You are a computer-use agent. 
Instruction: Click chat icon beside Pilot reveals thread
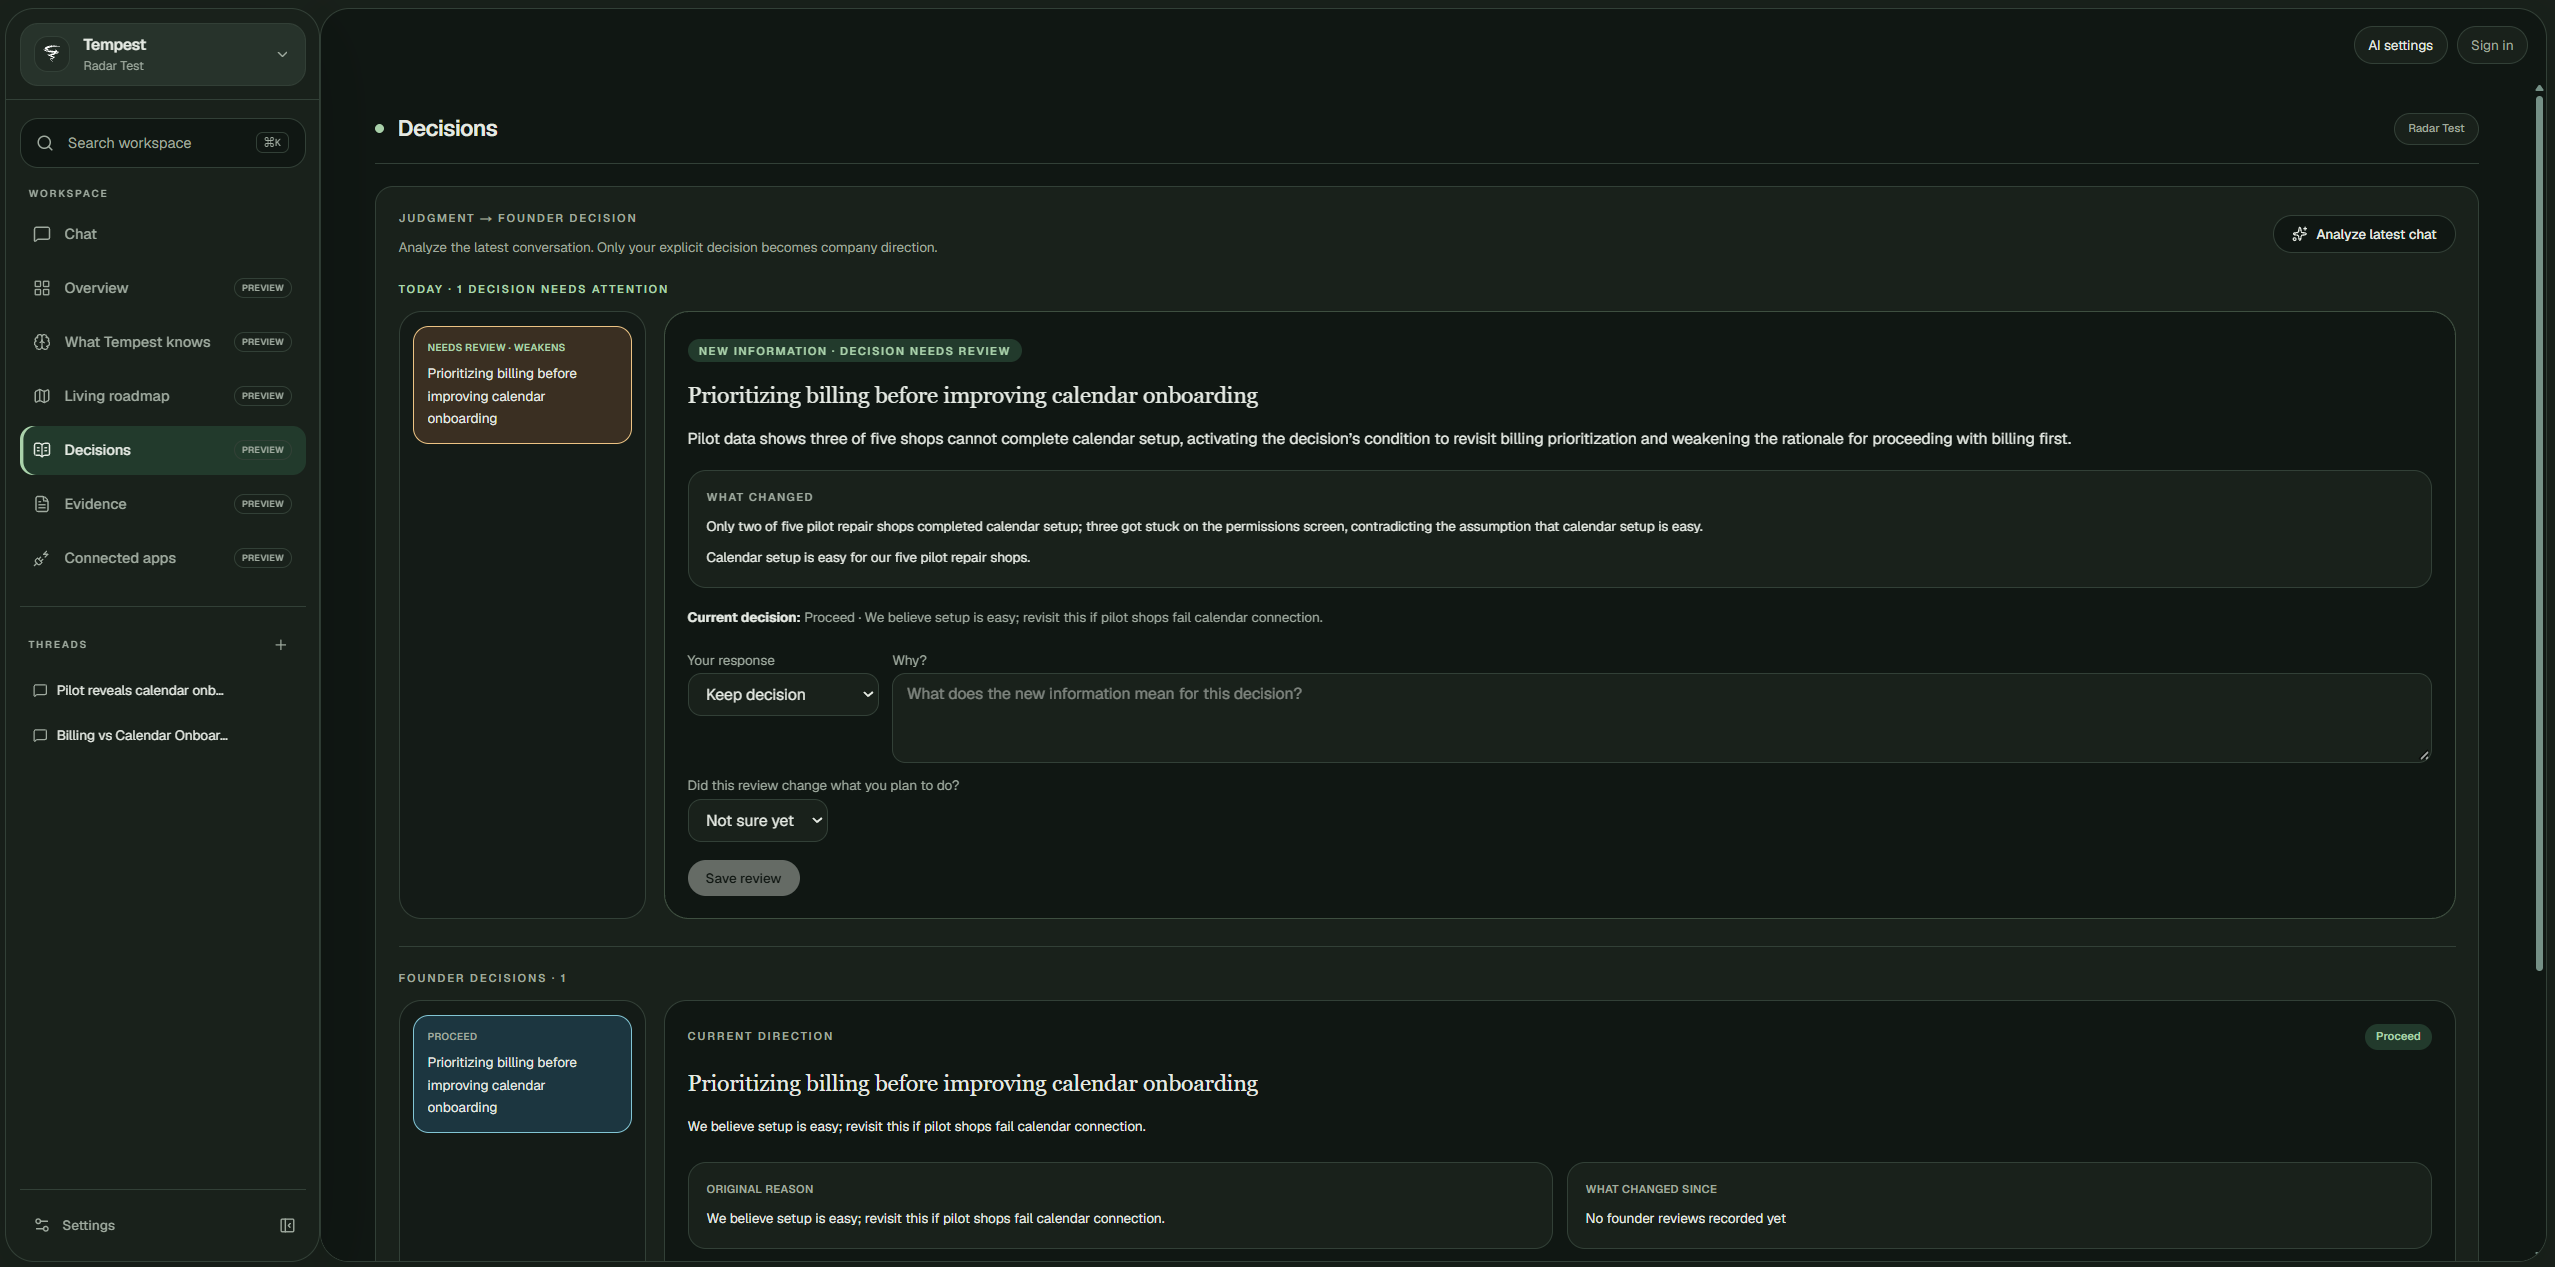pyautogui.click(x=40, y=691)
